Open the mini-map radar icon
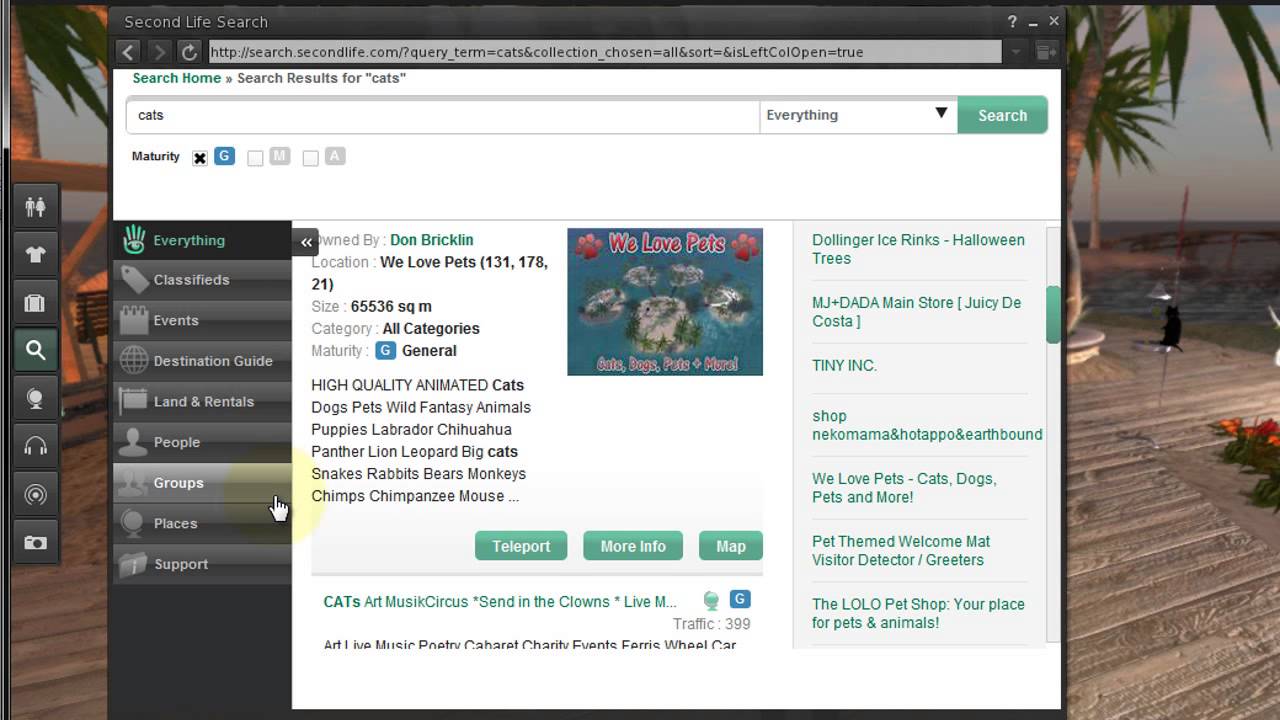1280x720 pixels. 35,494
